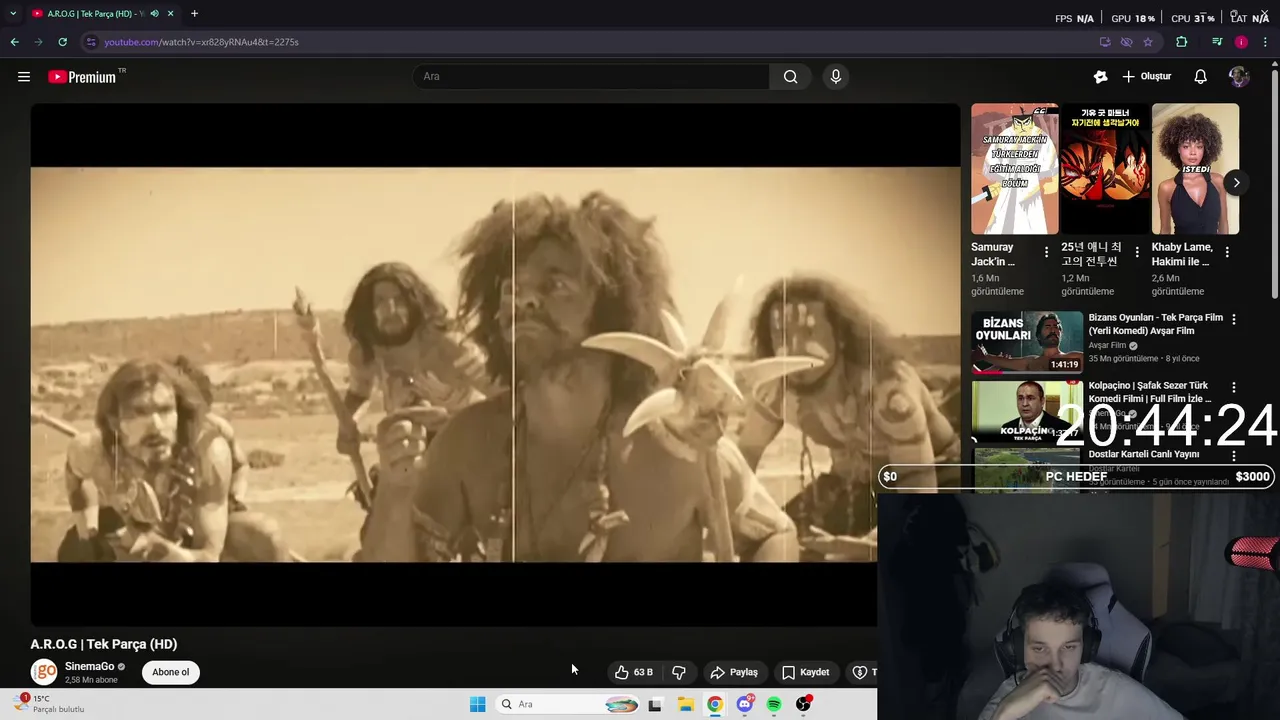1280x720 pixels.
Task: Dislike the video with the thumbs-down icon
Action: tap(679, 672)
